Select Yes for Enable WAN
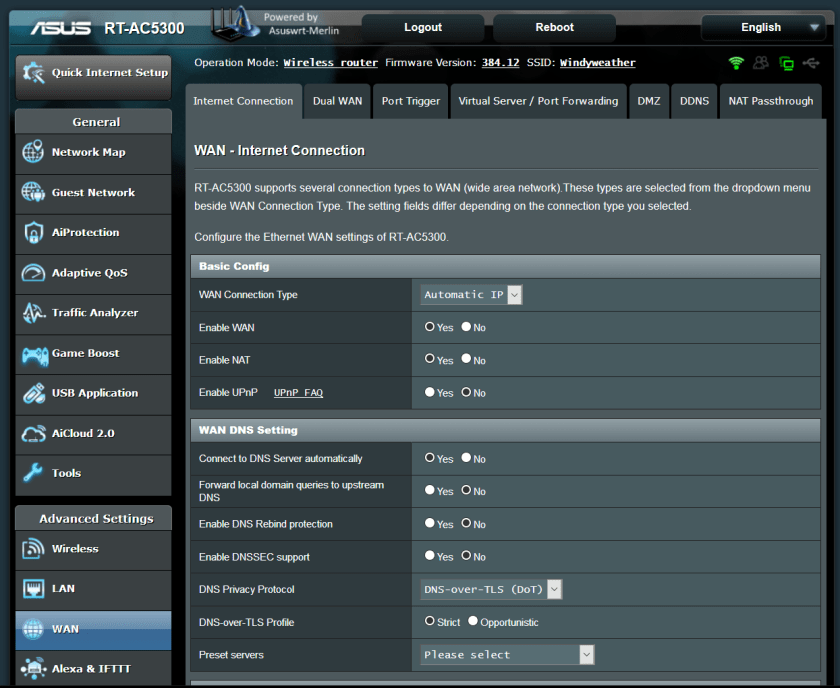The width and height of the screenshot is (840, 688). point(430,327)
